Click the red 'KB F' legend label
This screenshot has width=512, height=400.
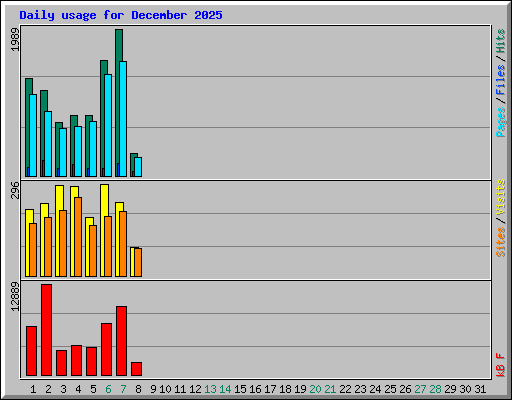pyautogui.click(x=501, y=365)
